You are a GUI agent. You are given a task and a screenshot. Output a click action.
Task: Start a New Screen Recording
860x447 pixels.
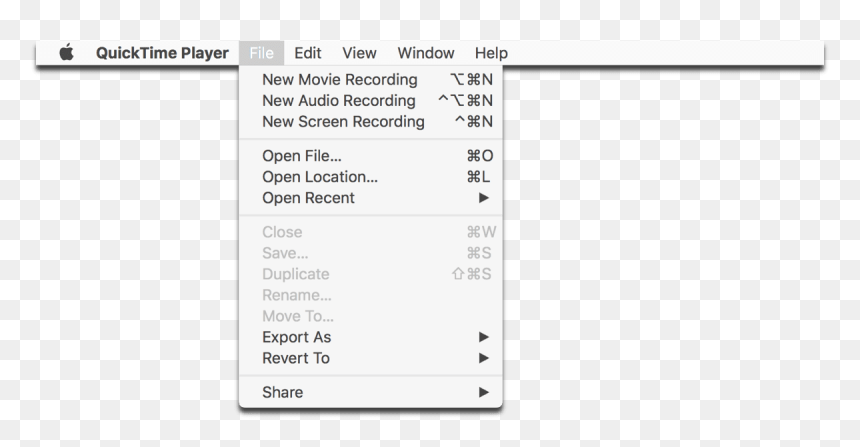click(x=371, y=121)
